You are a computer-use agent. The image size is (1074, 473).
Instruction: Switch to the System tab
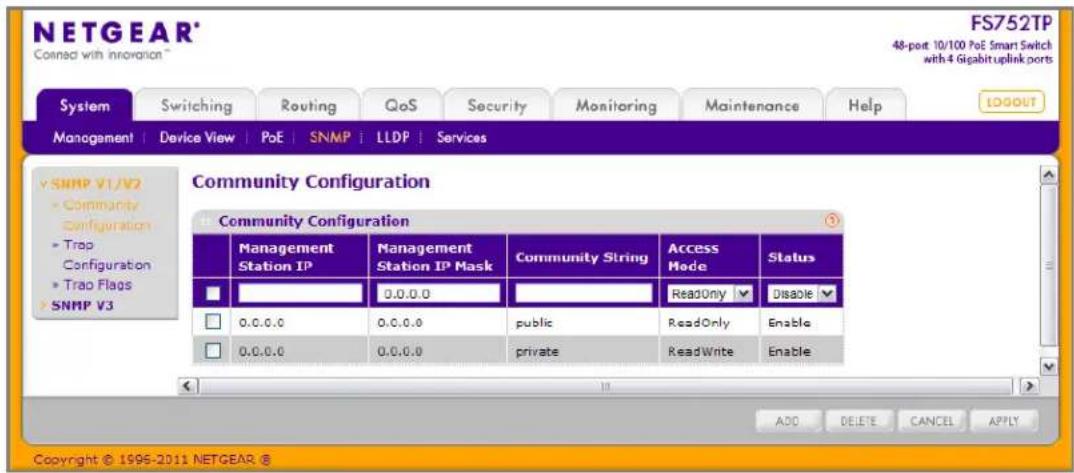84,106
